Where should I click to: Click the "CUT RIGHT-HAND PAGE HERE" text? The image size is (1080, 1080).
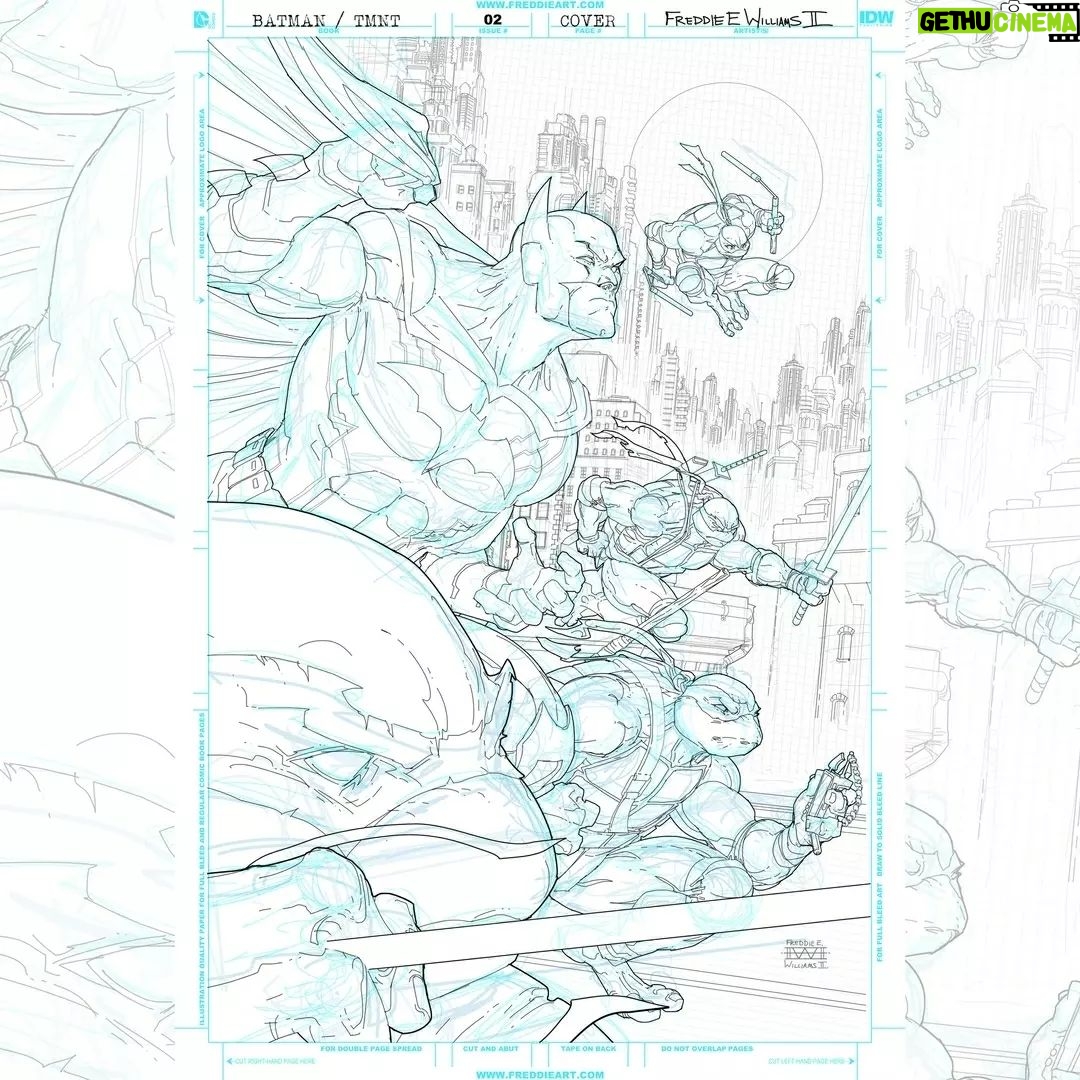pyautogui.click(x=275, y=1061)
